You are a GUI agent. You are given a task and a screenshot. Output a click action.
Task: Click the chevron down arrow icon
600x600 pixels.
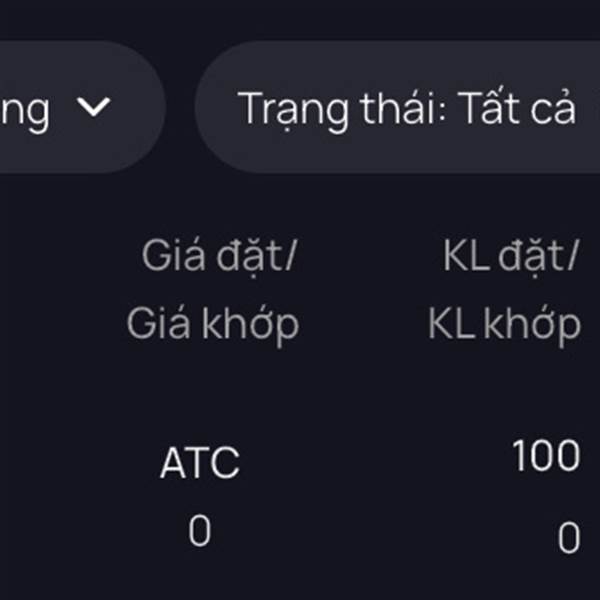click(x=95, y=108)
